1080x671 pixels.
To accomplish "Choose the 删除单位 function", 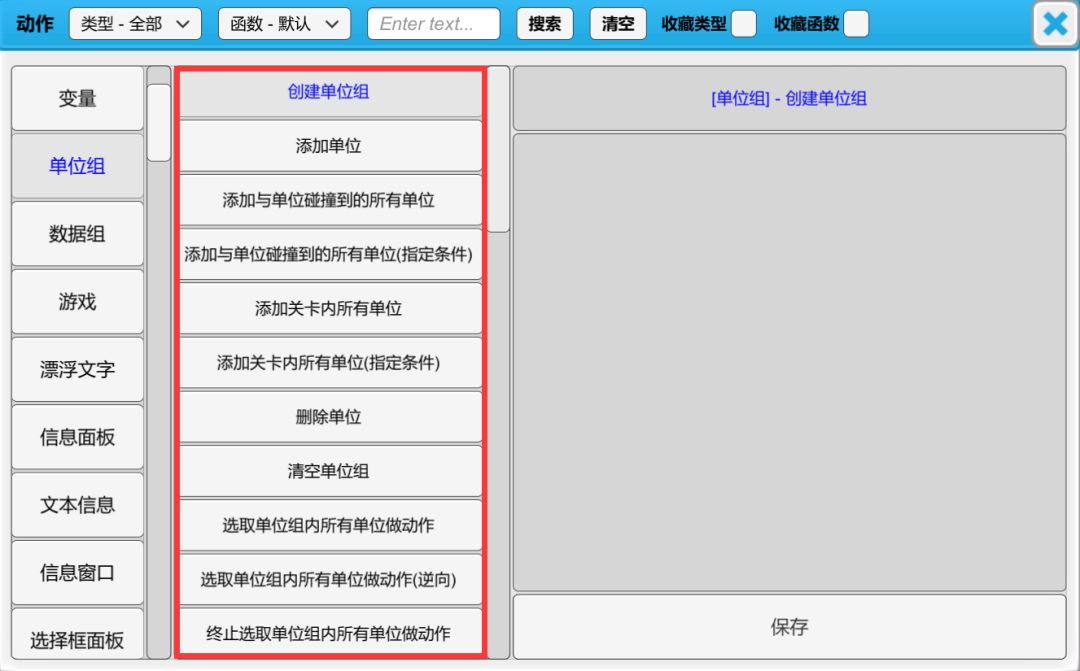I will tap(329, 417).
